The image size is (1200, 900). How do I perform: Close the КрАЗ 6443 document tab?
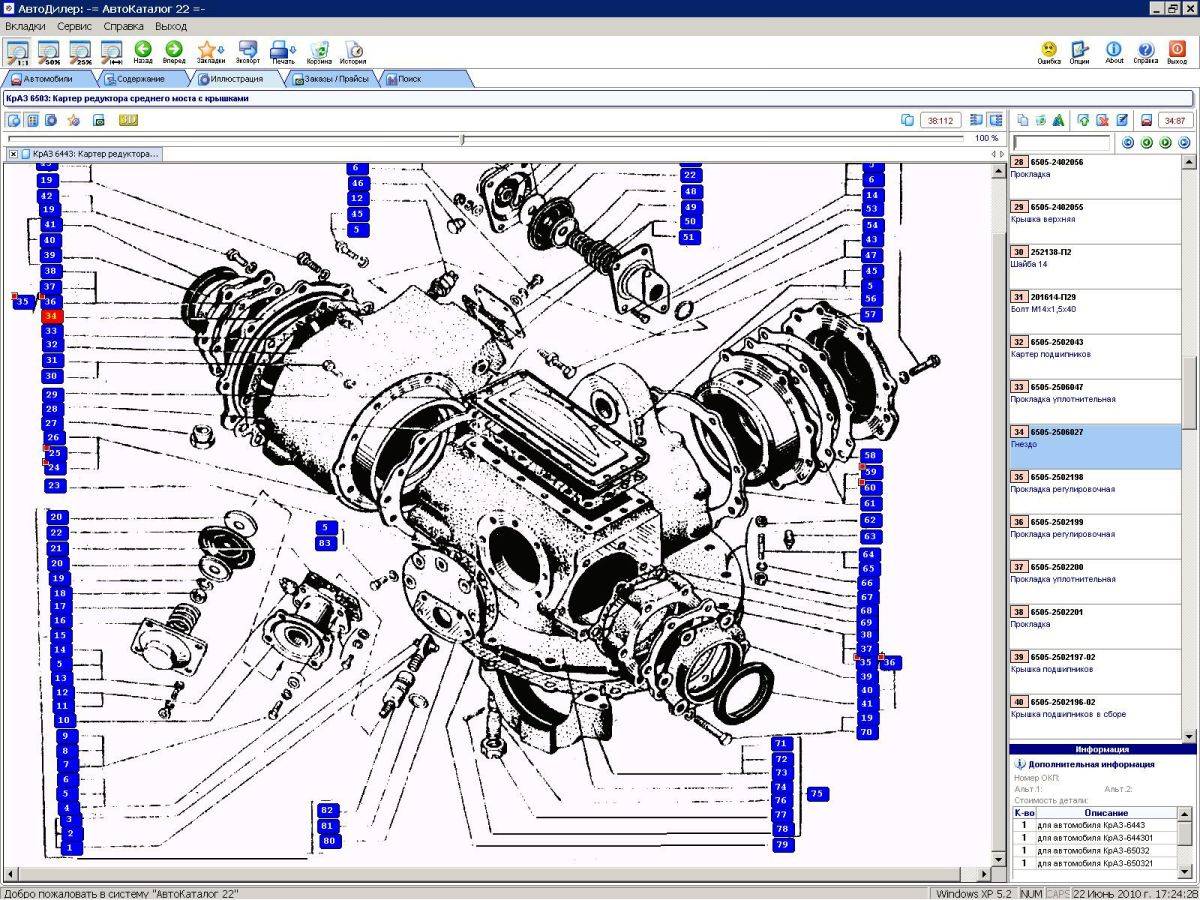[13, 155]
